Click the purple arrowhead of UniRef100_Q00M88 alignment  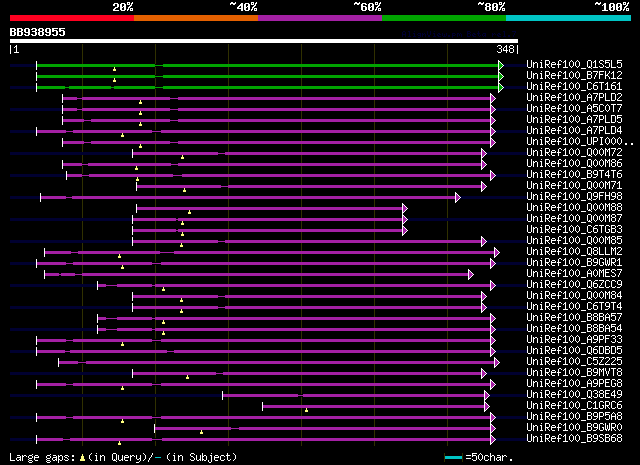click(x=405, y=209)
